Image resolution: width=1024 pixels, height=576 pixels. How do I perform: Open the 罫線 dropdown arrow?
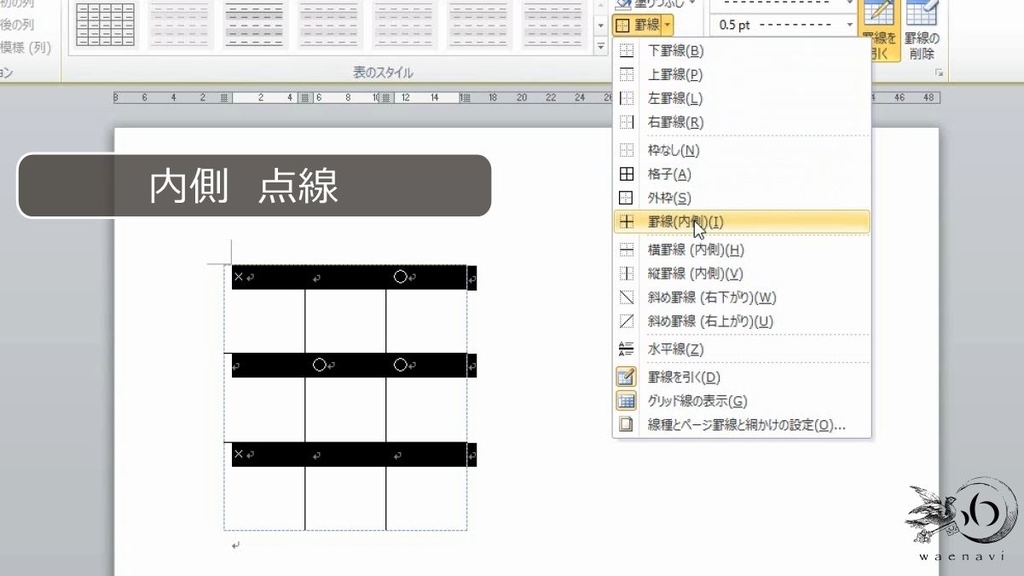point(667,25)
